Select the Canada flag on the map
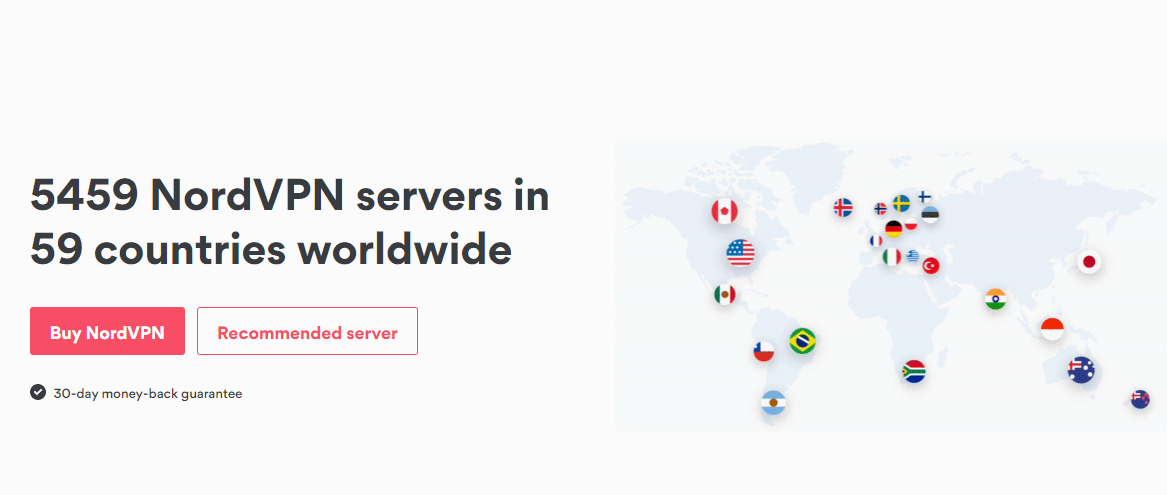The width and height of the screenshot is (1167, 495). click(724, 211)
